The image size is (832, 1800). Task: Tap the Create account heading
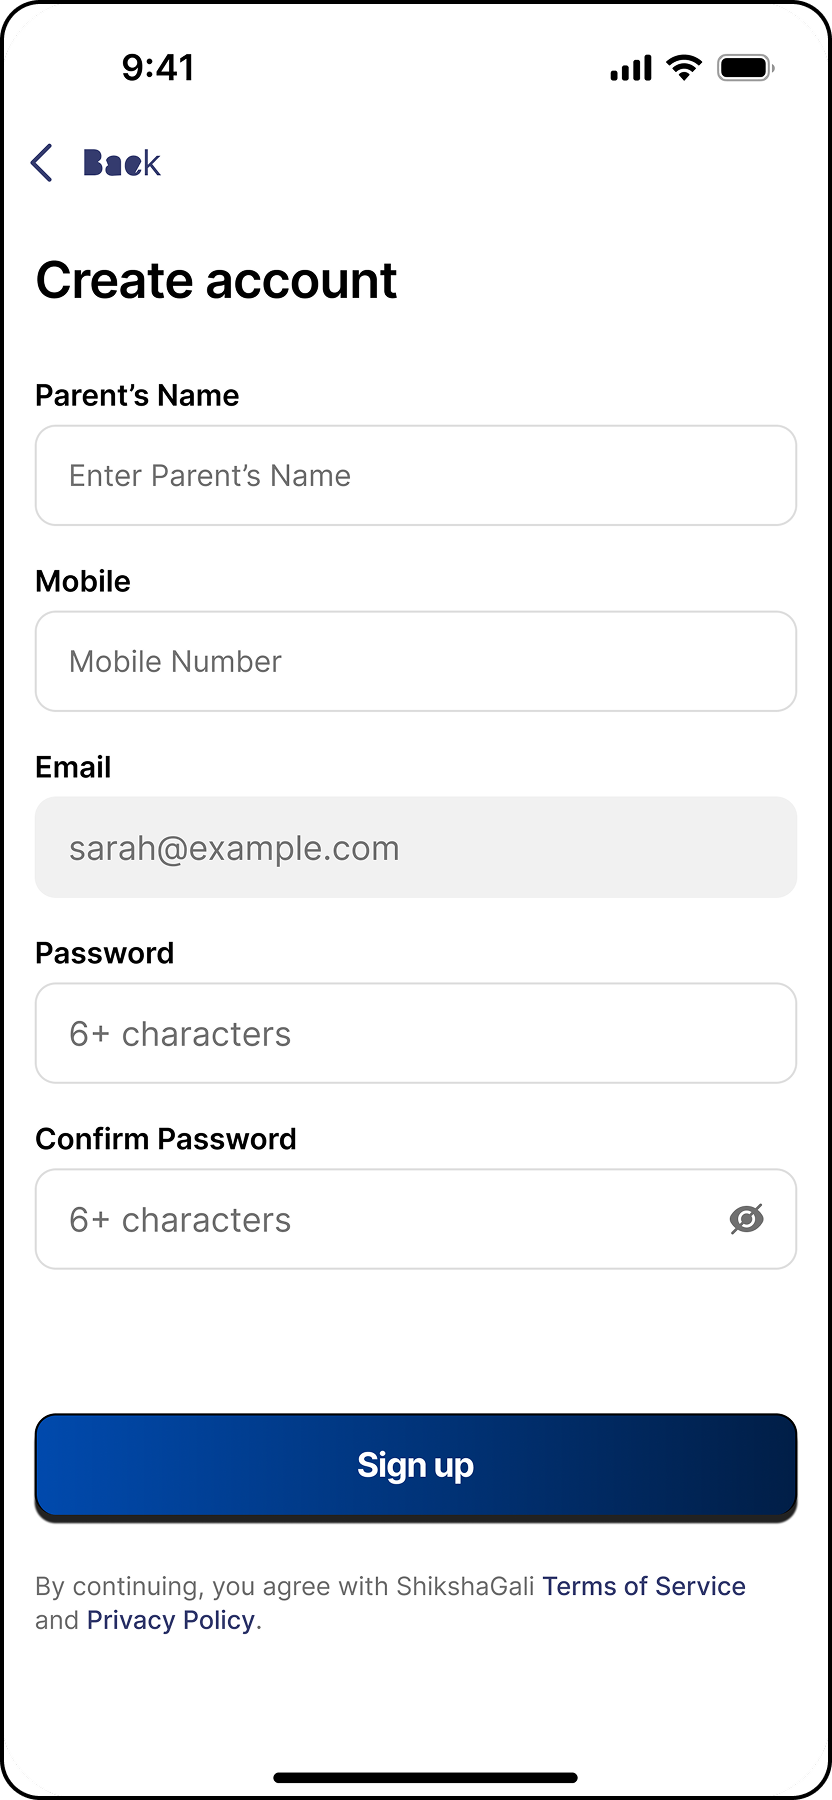coord(217,280)
